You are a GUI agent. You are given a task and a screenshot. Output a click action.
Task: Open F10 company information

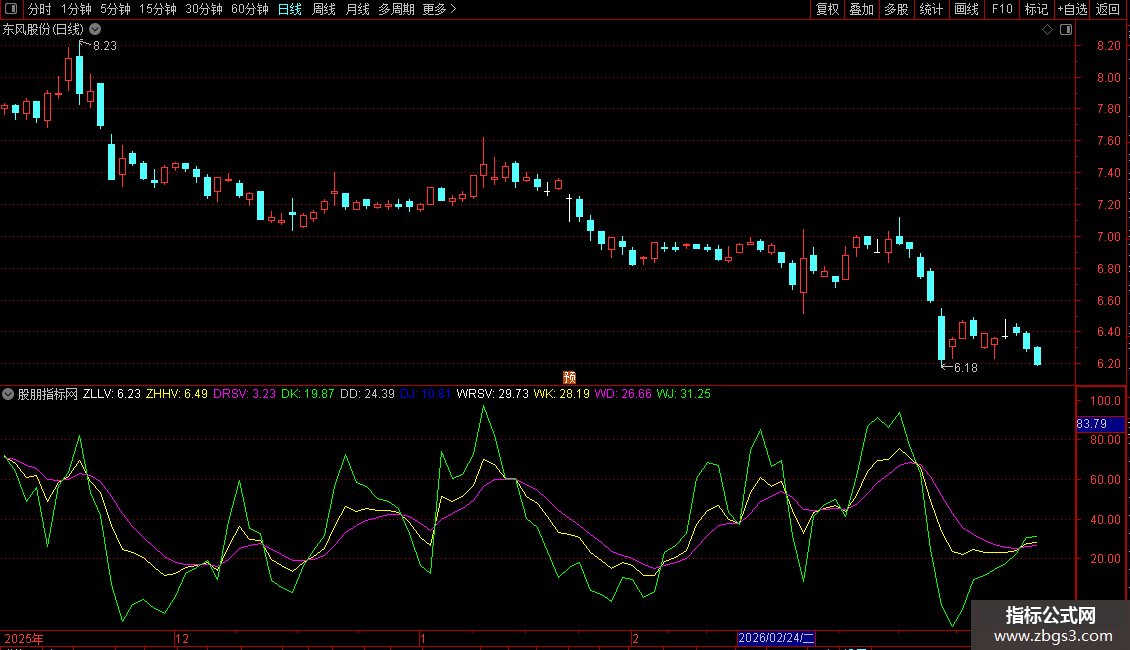tap(1002, 9)
